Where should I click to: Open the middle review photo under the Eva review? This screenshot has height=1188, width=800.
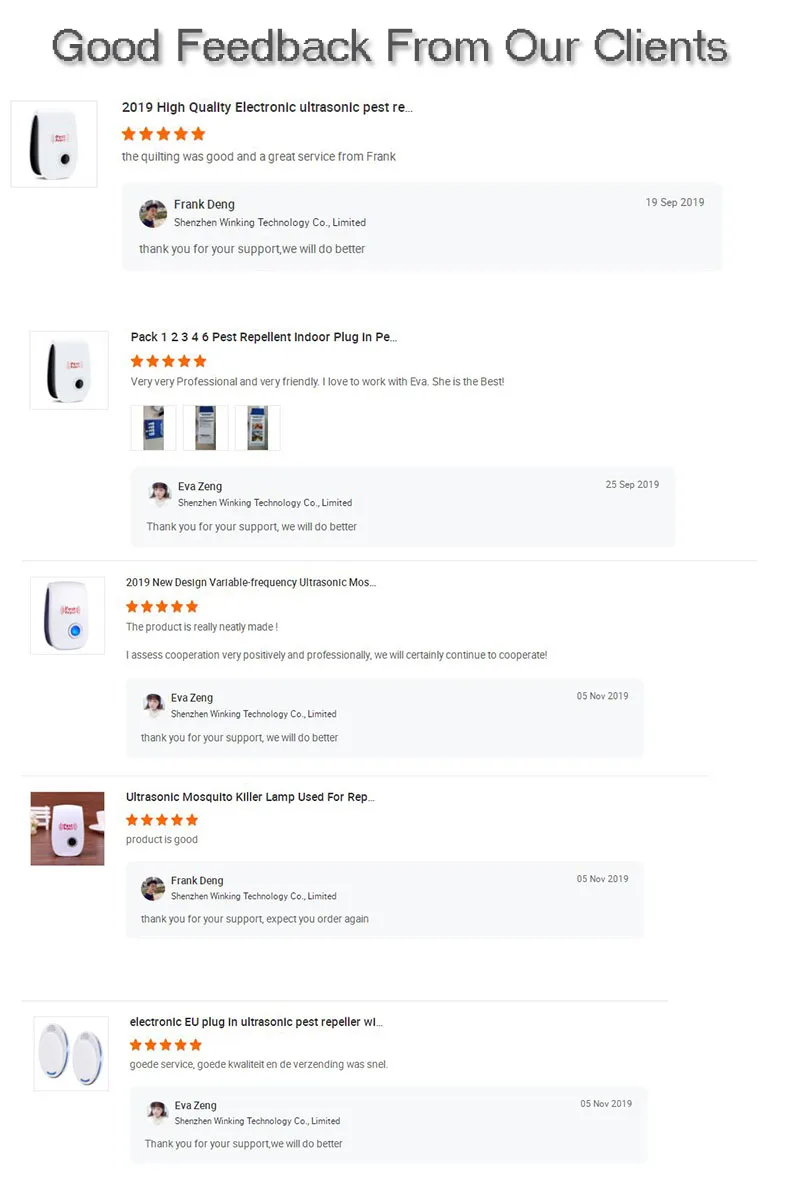[206, 428]
